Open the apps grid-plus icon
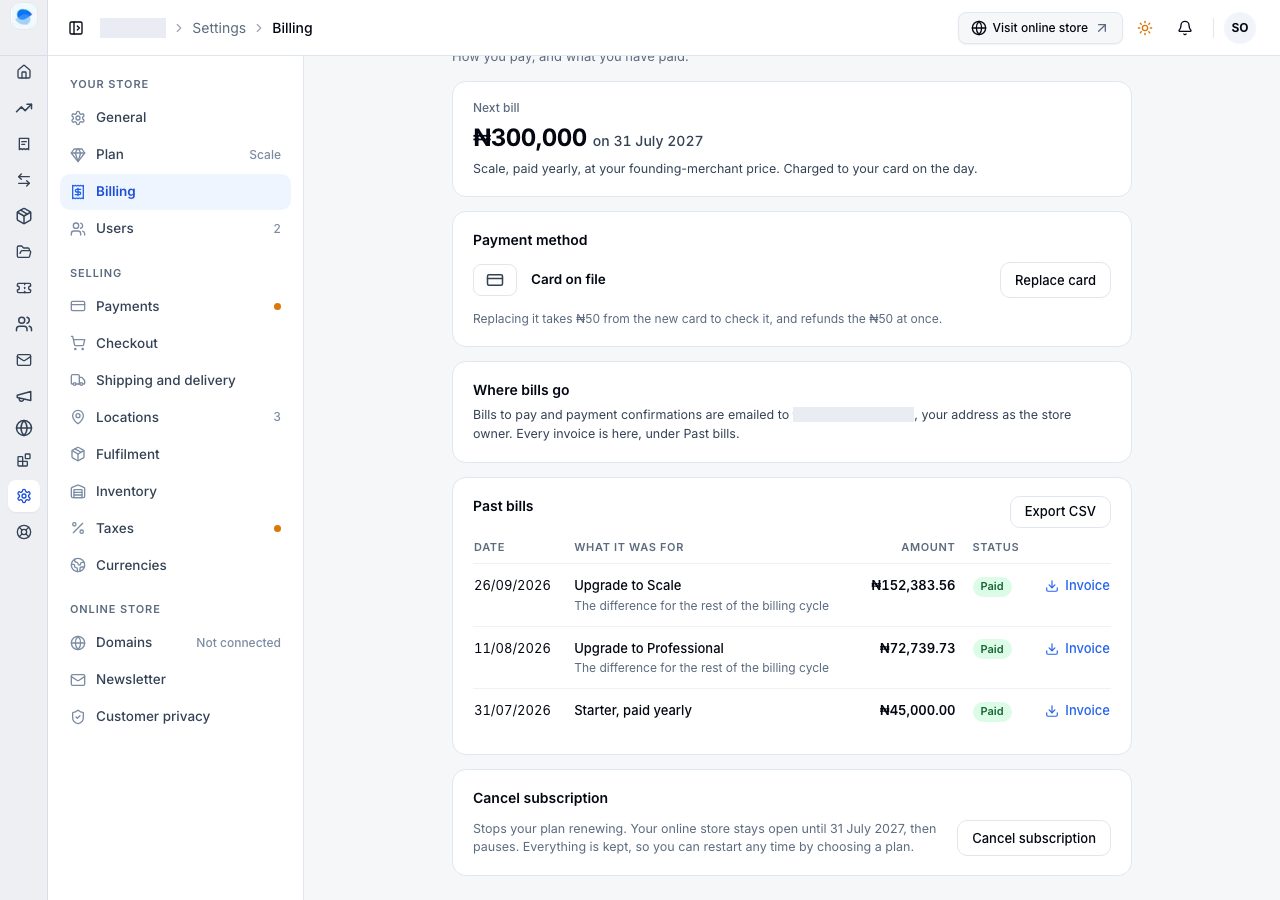Screen dimensions: 1280x900 coord(24,460)
